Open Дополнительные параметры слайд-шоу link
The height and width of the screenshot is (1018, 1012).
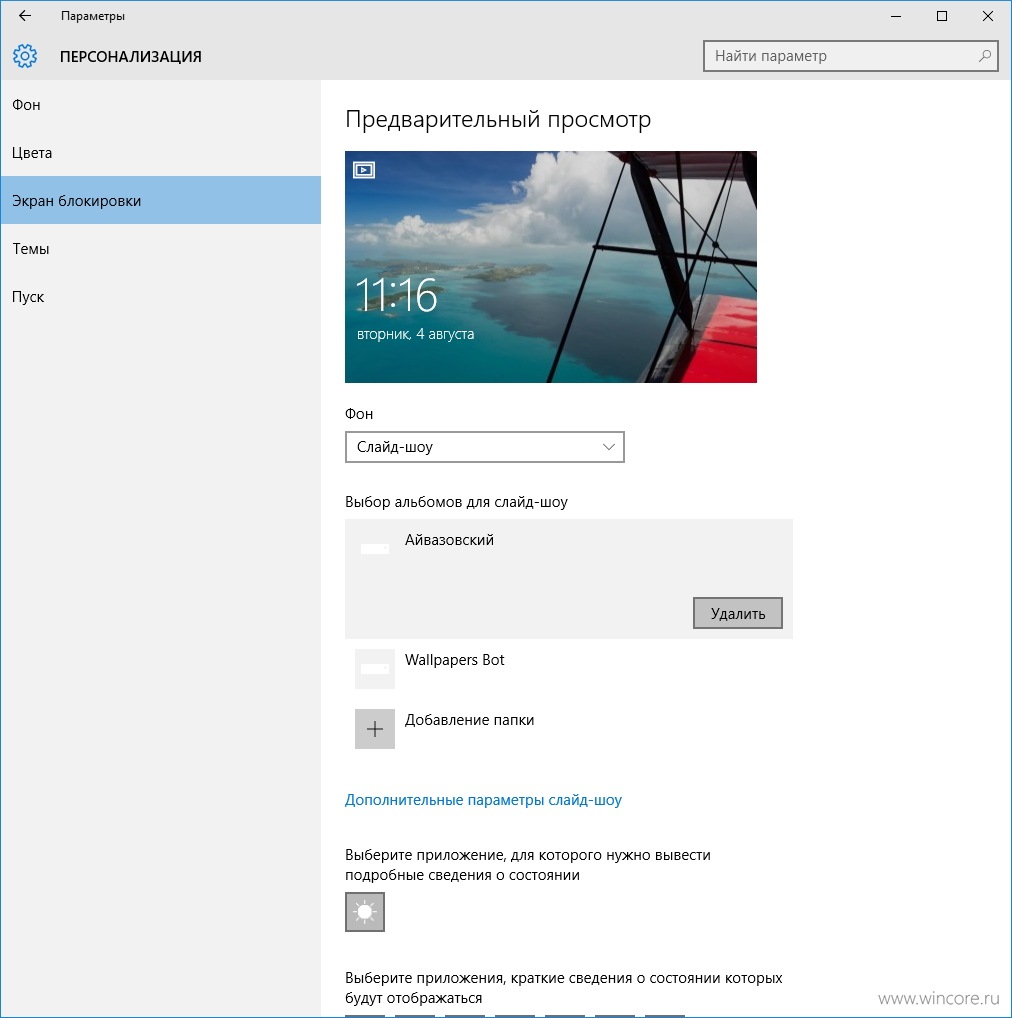[x=483, y=800]
